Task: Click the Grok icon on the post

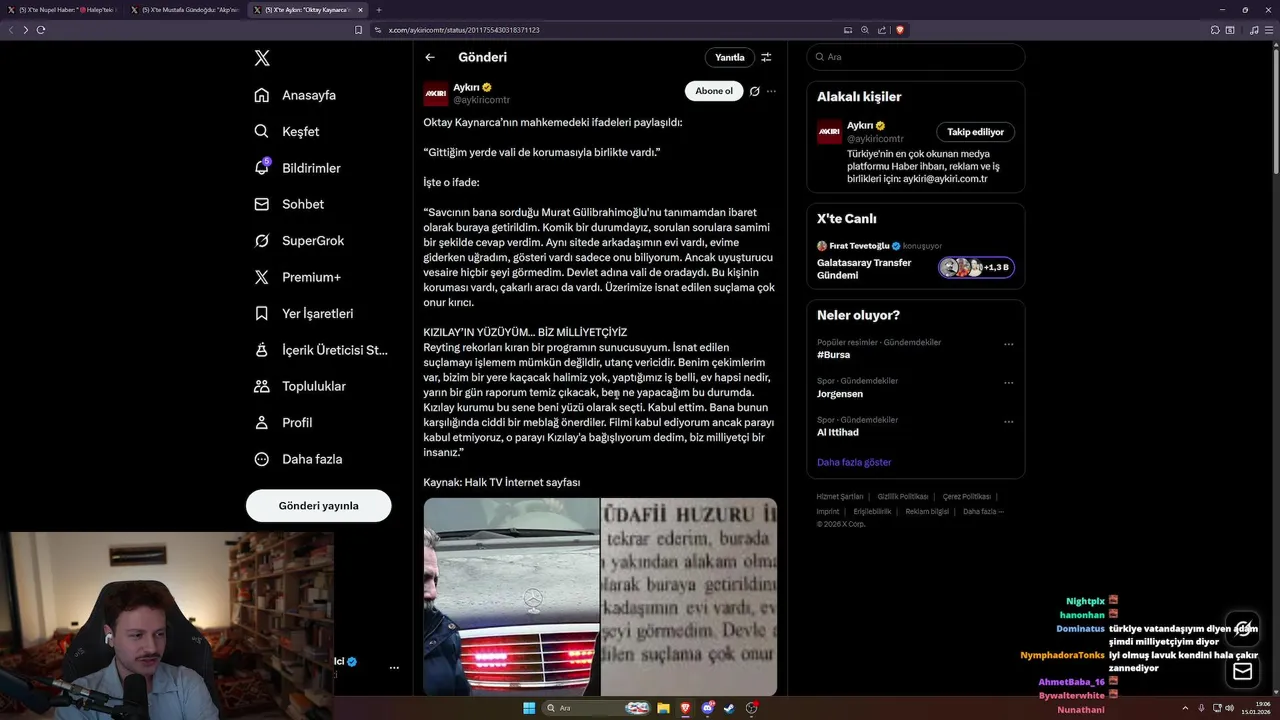Action: [755, 91]
